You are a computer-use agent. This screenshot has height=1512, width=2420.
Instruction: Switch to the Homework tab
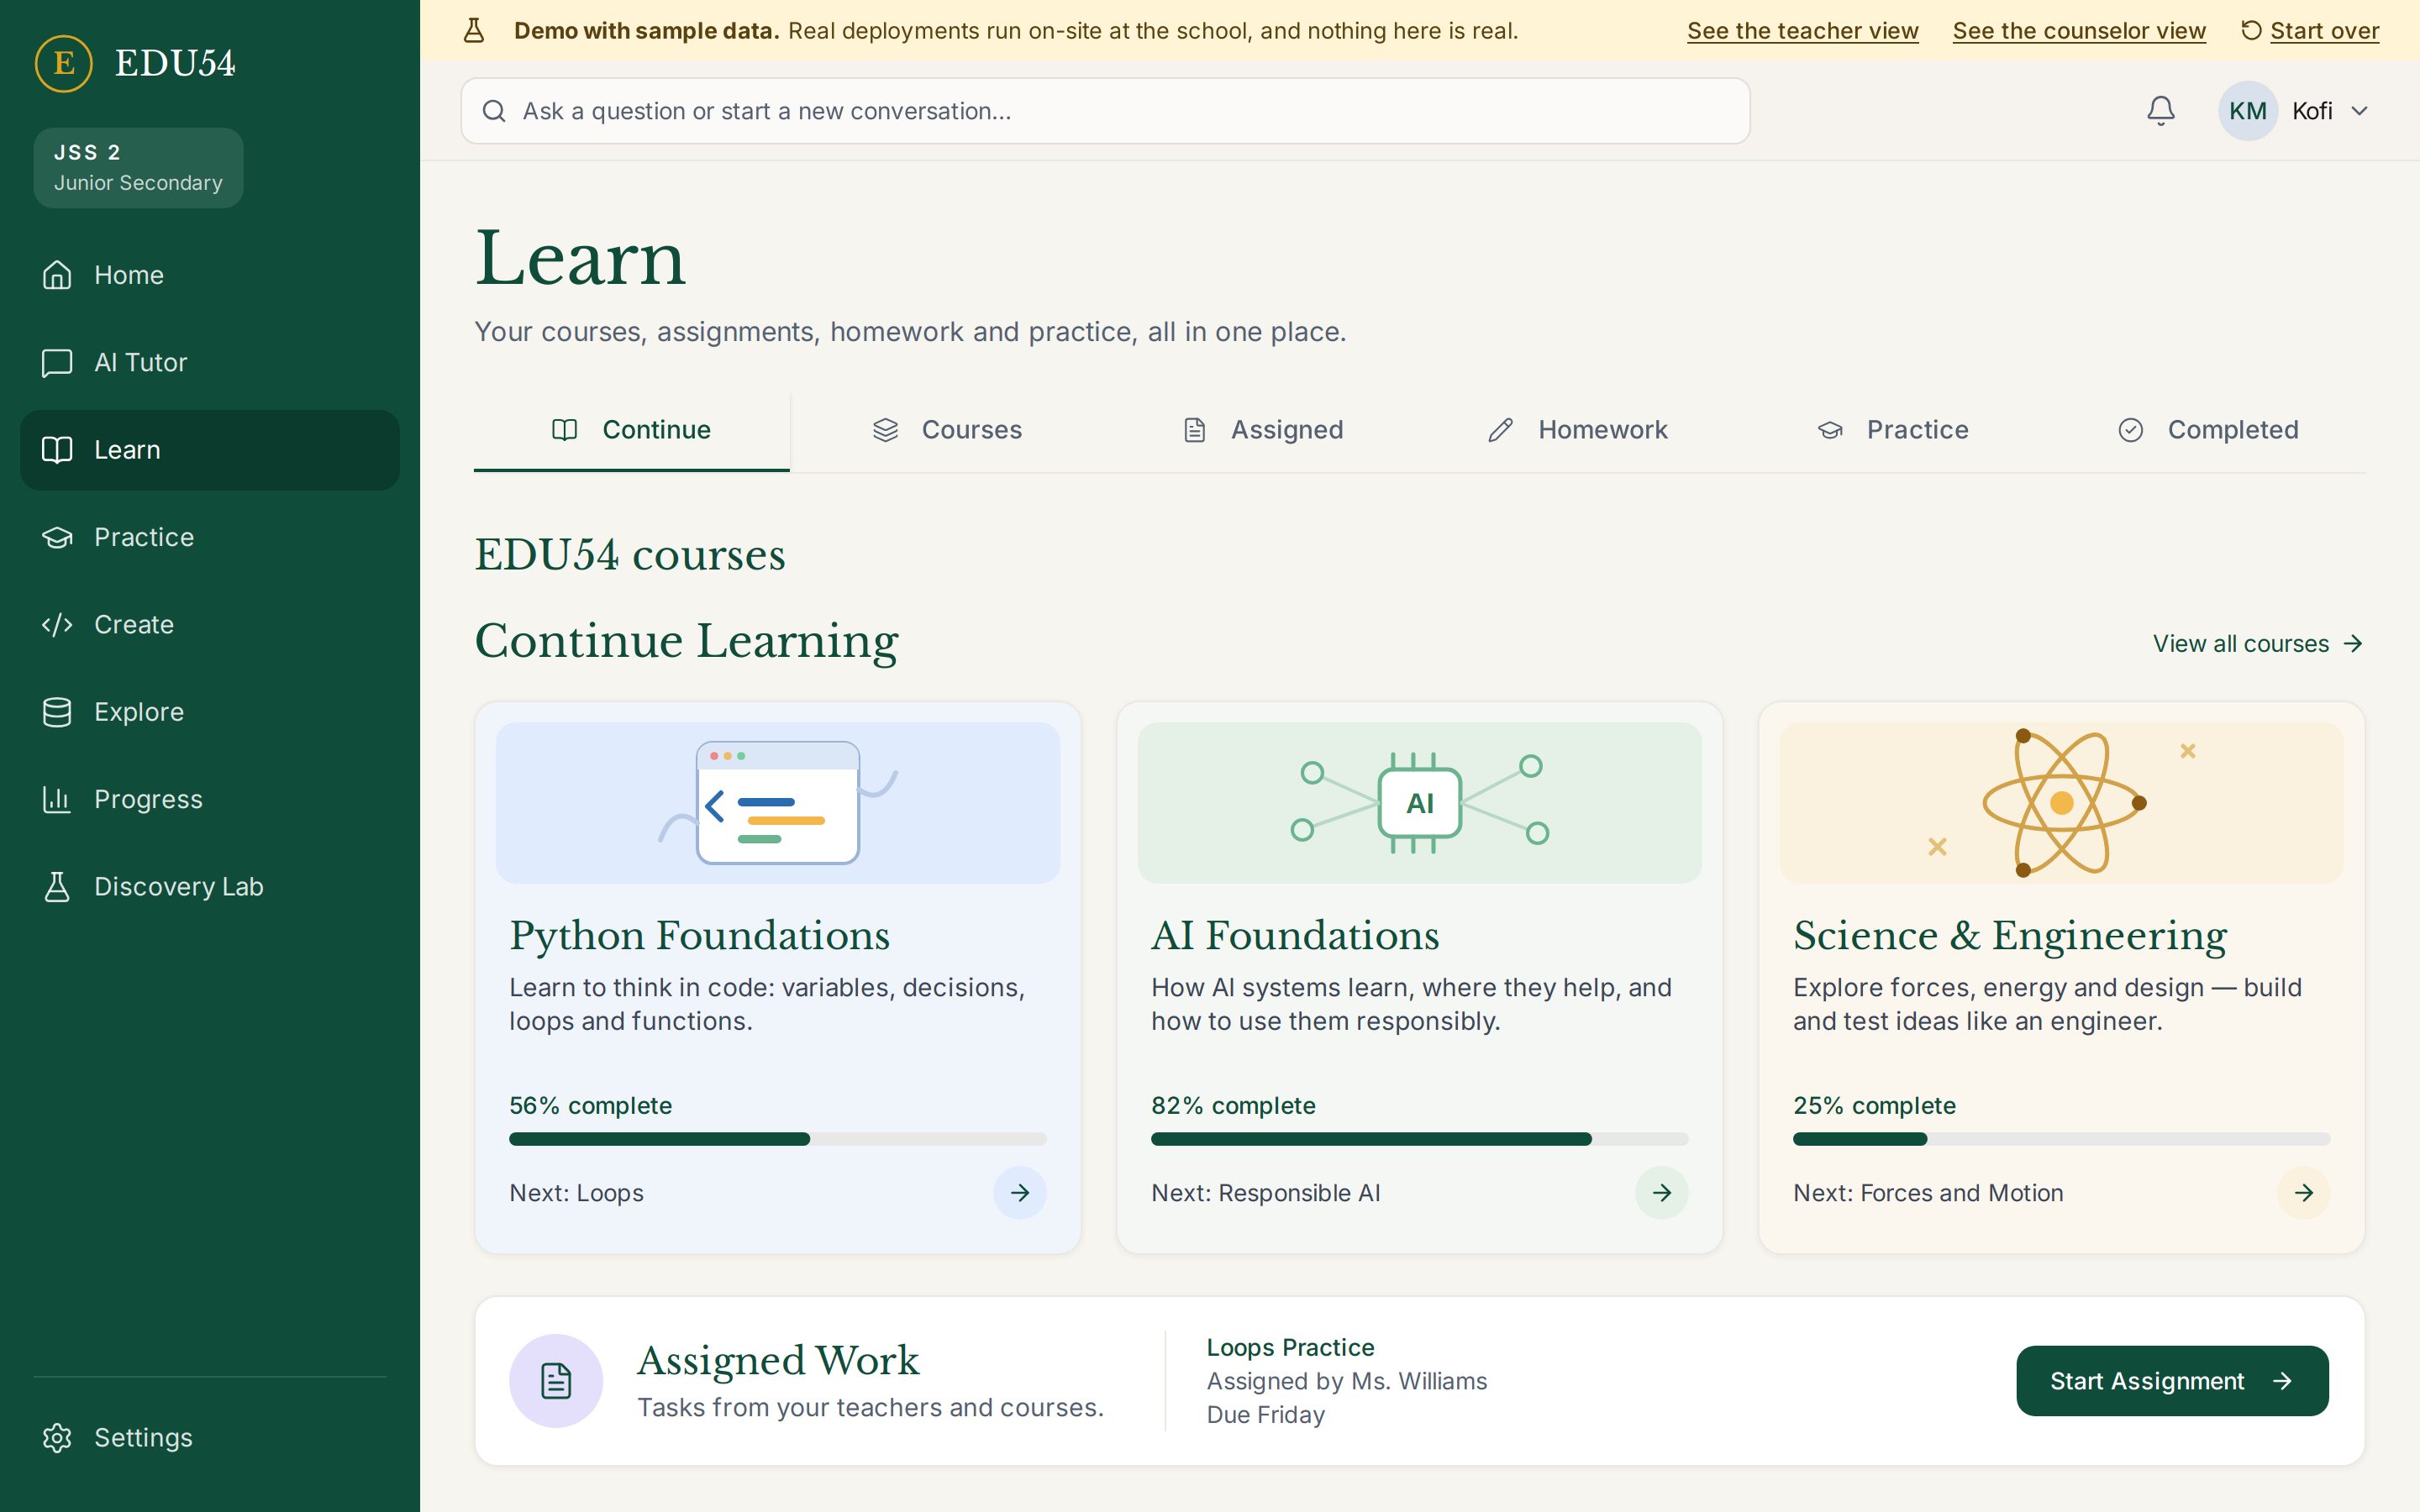(1577, 430)
